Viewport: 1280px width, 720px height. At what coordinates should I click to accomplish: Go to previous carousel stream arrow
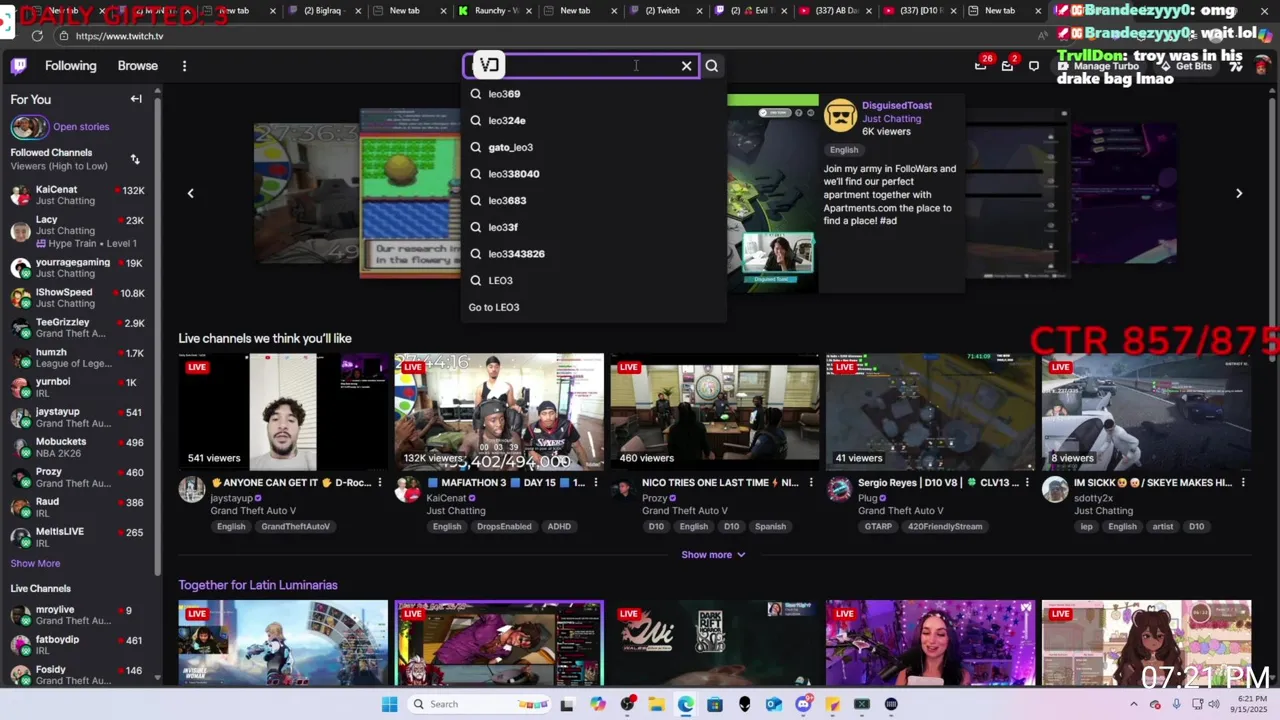pyautogui.click(x=191, y=193)
